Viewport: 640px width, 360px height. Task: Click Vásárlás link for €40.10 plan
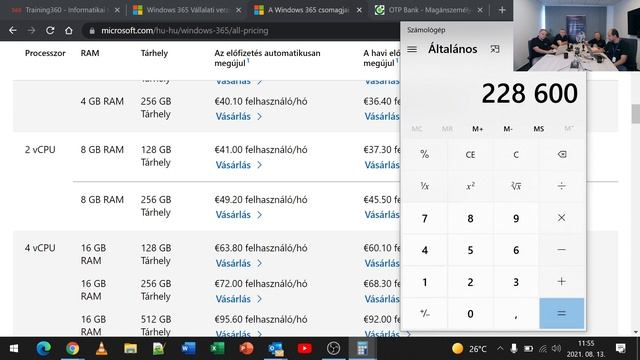tap(239, 116)
